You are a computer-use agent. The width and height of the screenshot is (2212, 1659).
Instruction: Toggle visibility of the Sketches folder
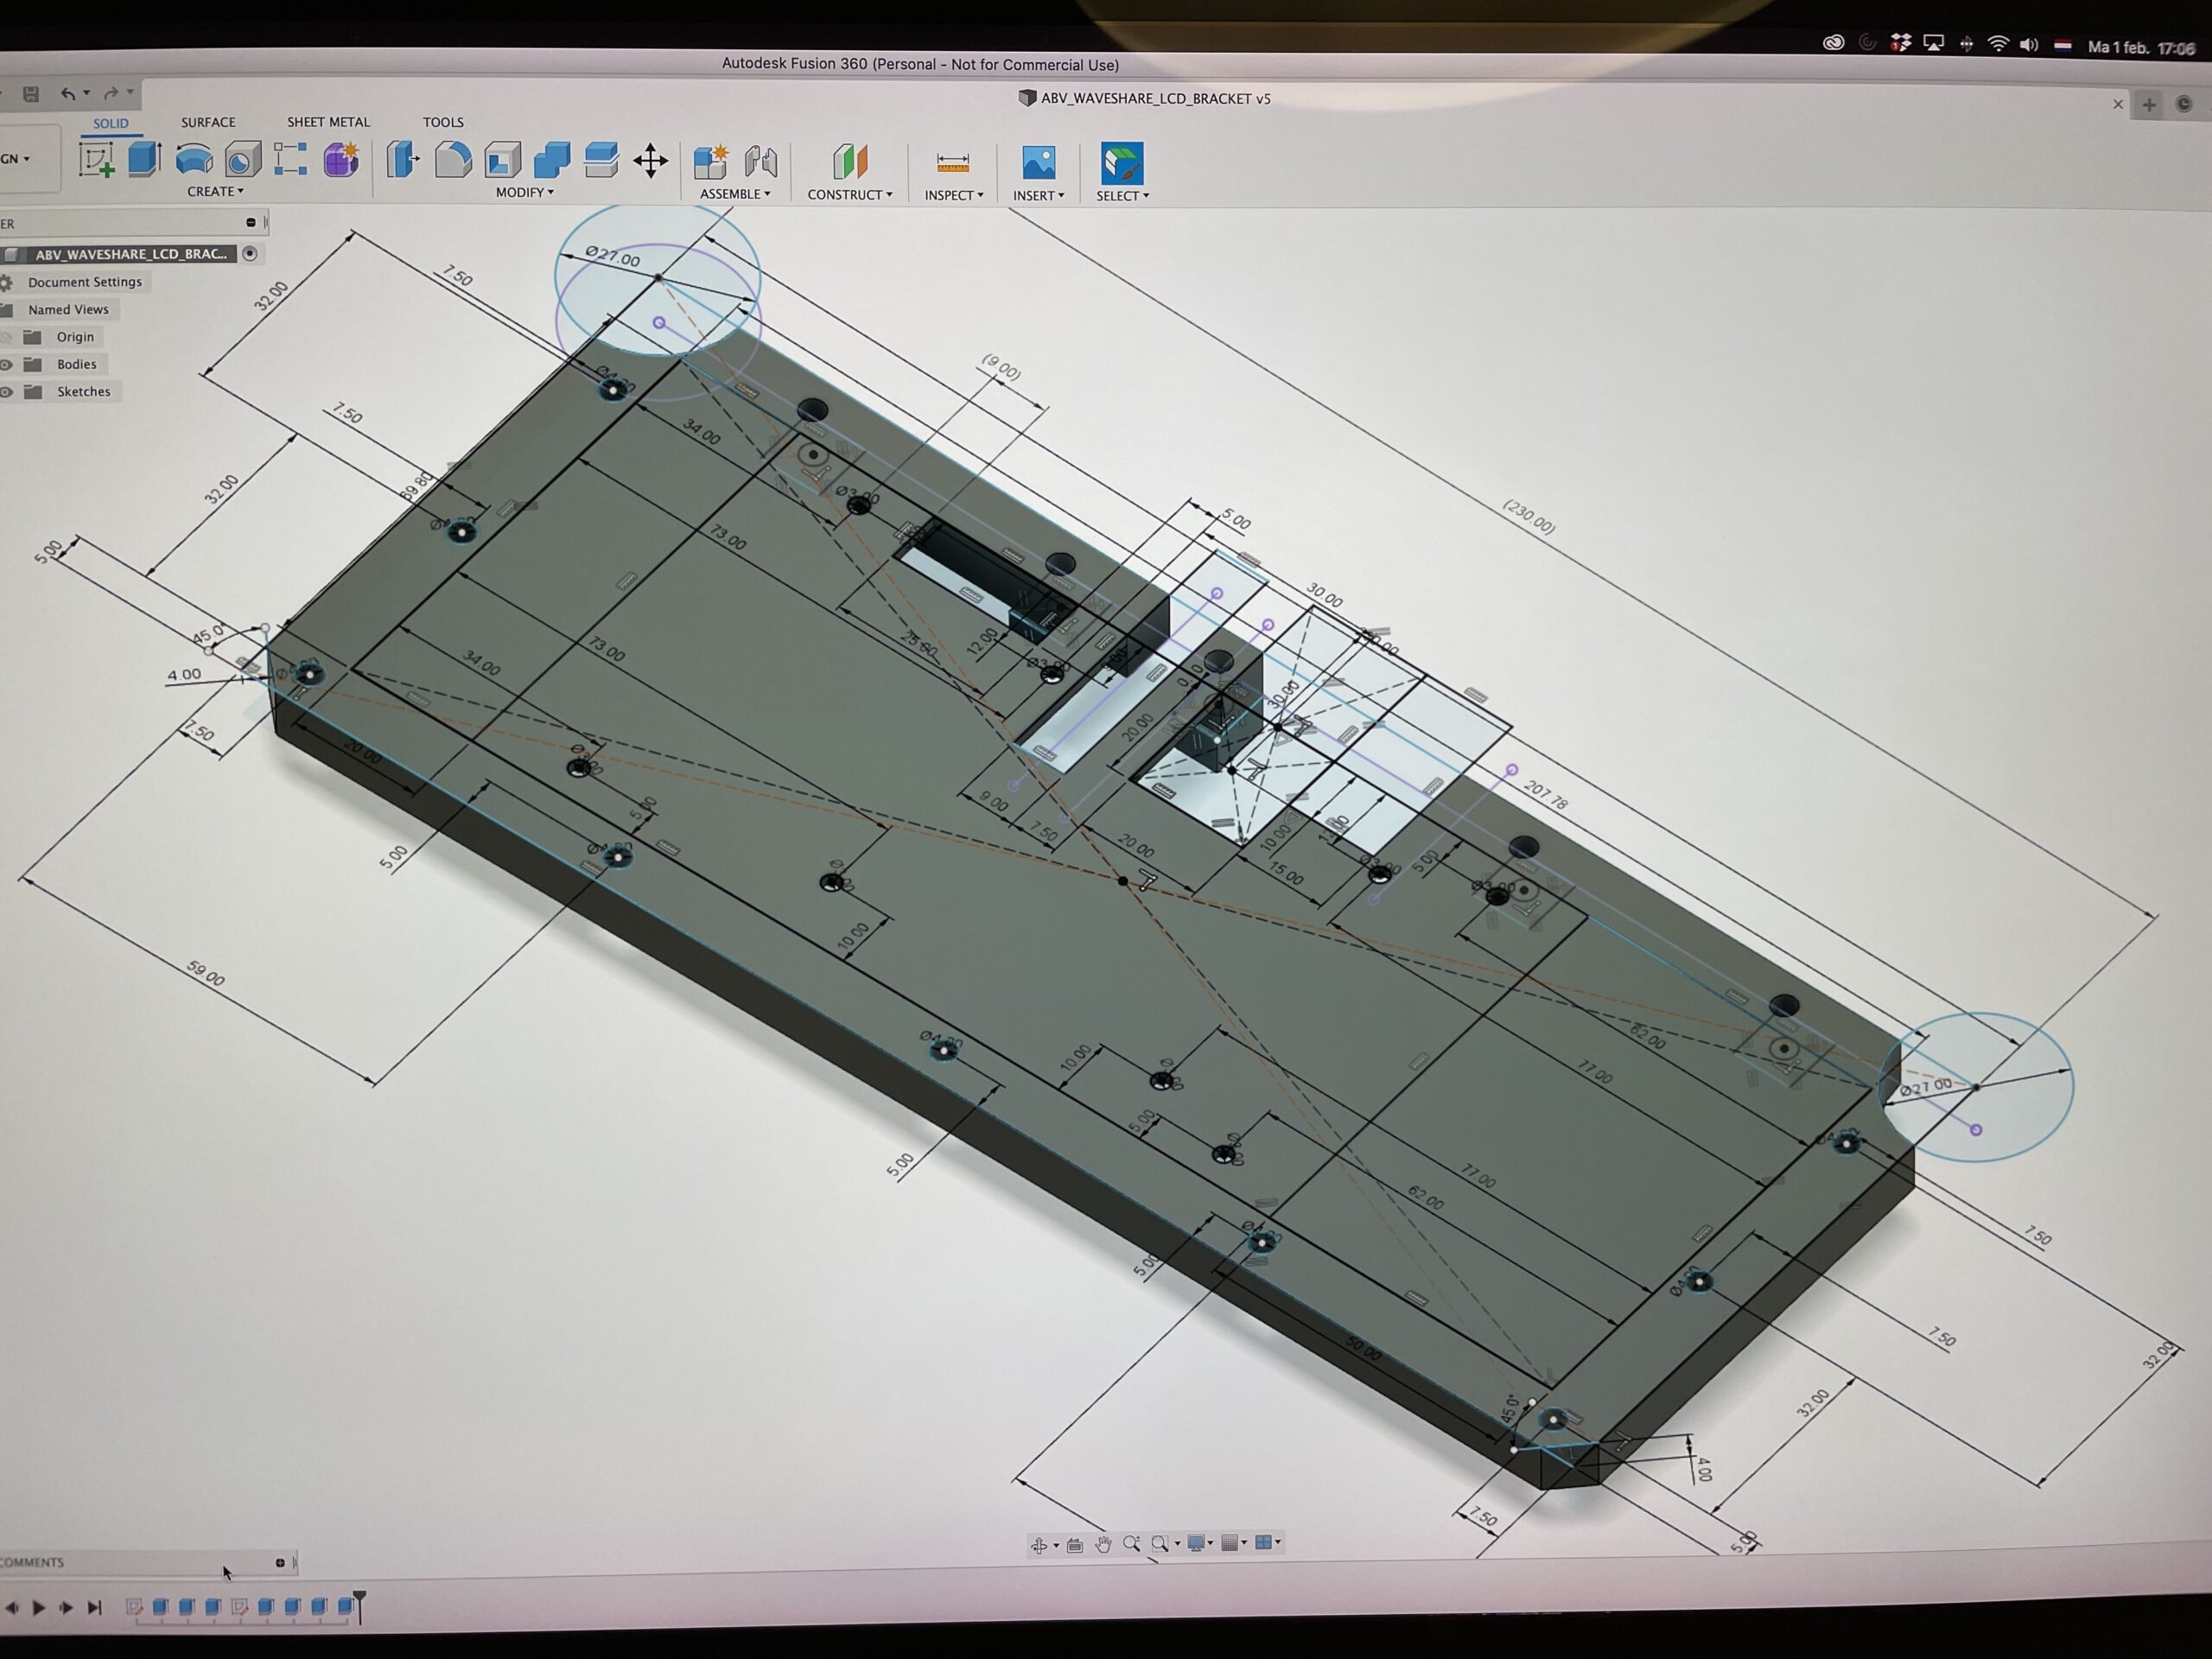click(x=7, y=392)
